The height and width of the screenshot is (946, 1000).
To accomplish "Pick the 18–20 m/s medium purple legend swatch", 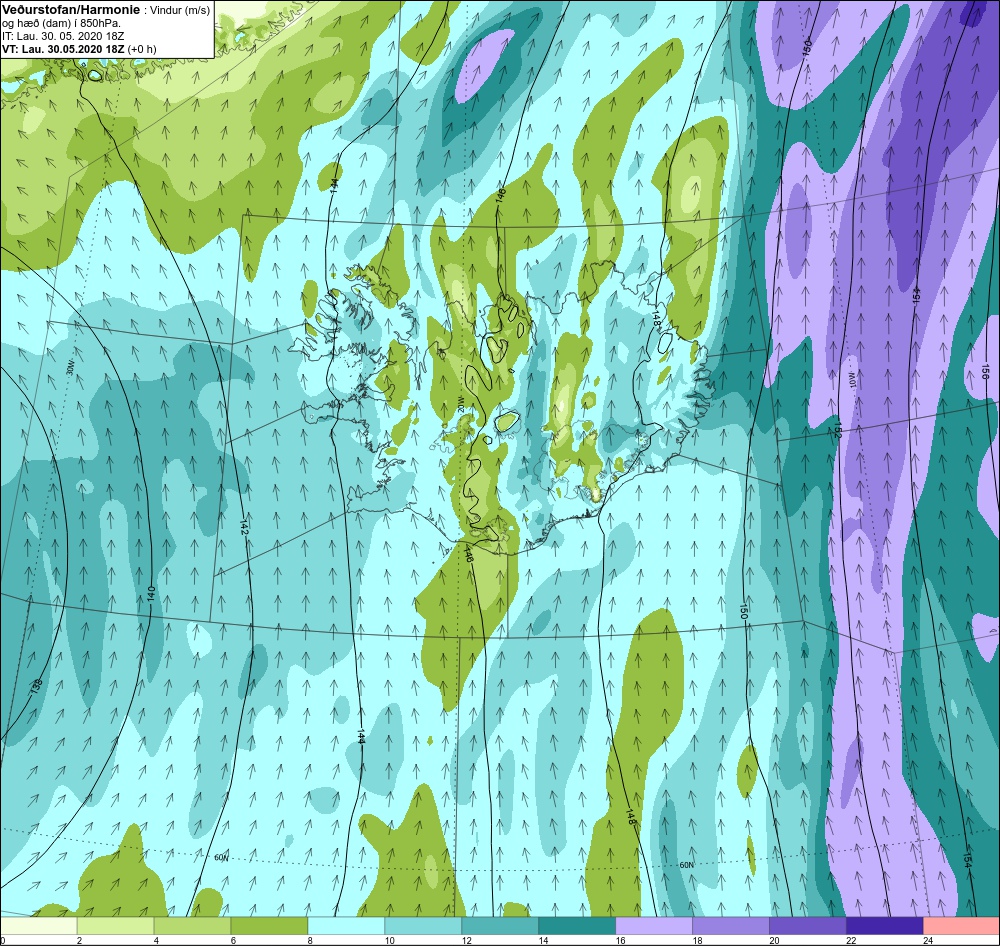I will coord(731,925).
